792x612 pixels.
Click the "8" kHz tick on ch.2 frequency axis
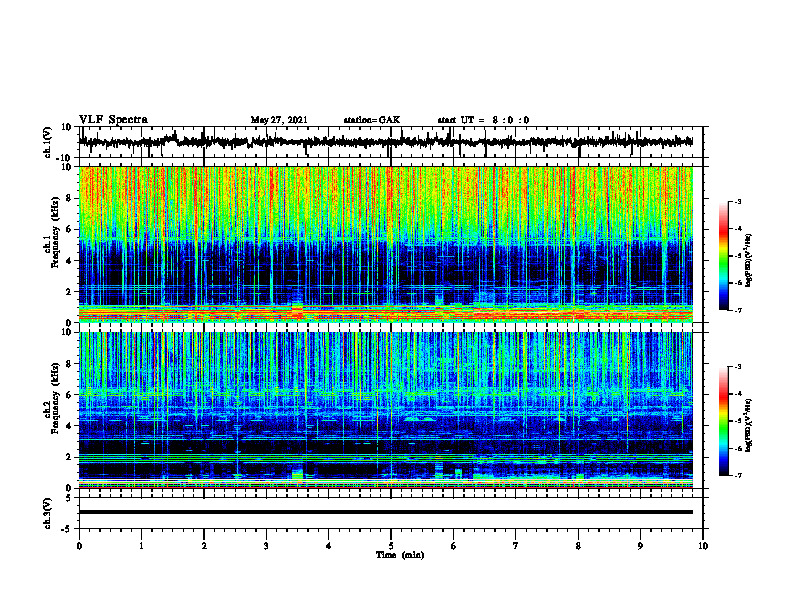coord(69,364)
